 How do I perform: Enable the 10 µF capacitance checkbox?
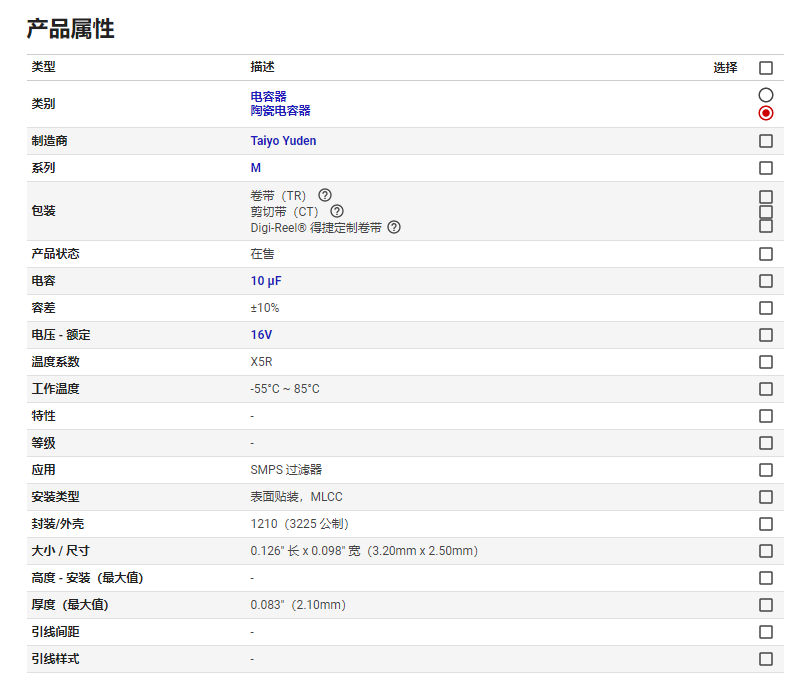tap(765, 281)
